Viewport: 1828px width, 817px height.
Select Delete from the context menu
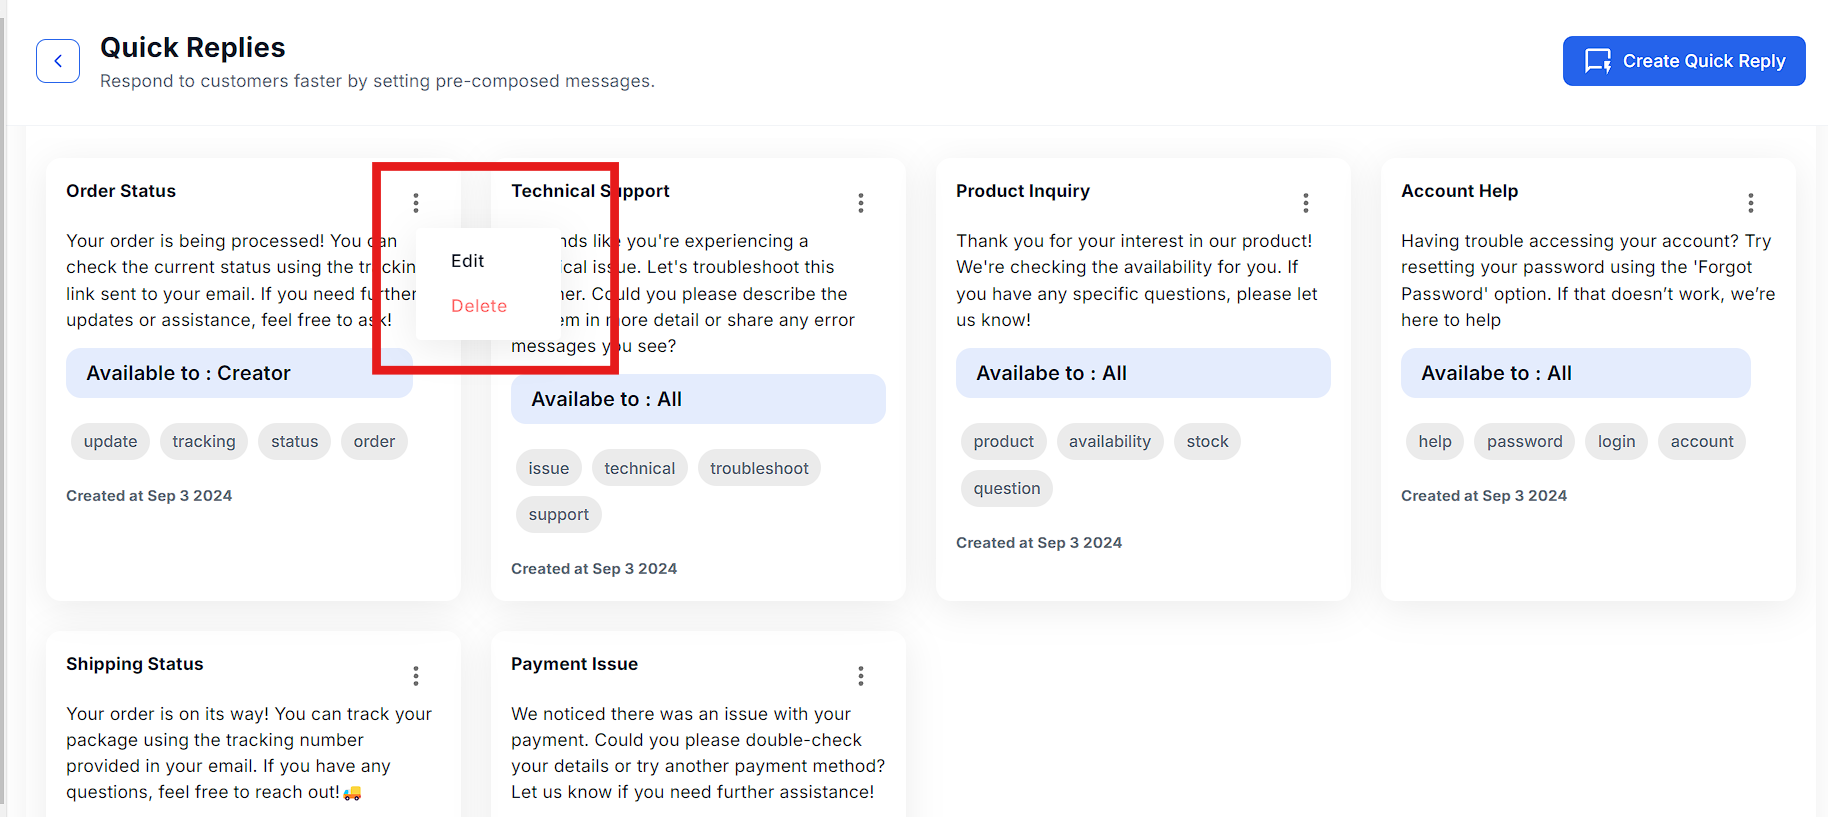coord(479,306)
